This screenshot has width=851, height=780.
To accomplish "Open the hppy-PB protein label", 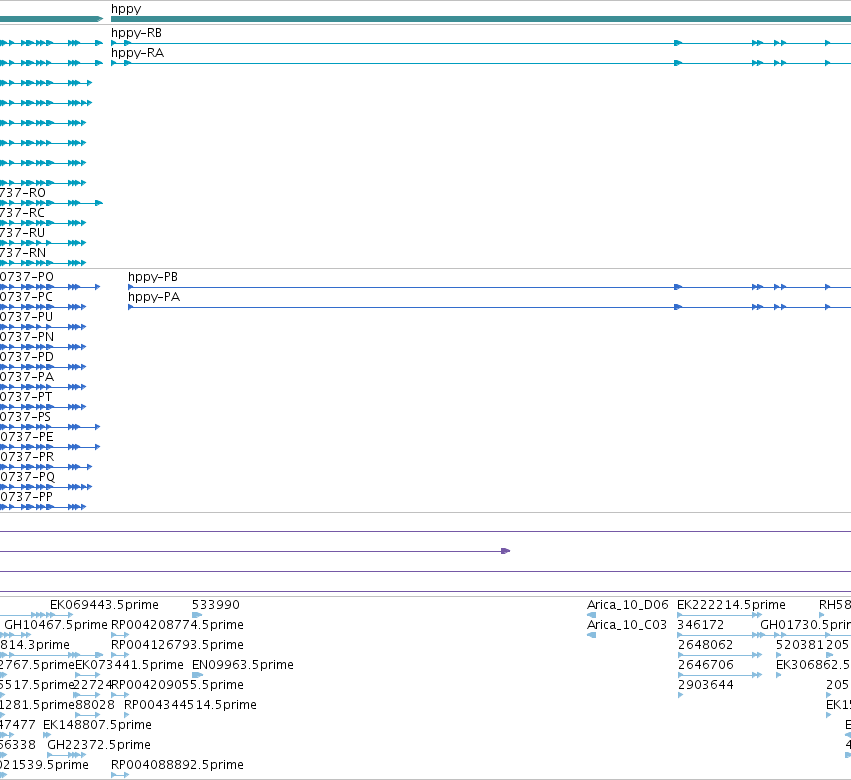I will tap(153, 277).
